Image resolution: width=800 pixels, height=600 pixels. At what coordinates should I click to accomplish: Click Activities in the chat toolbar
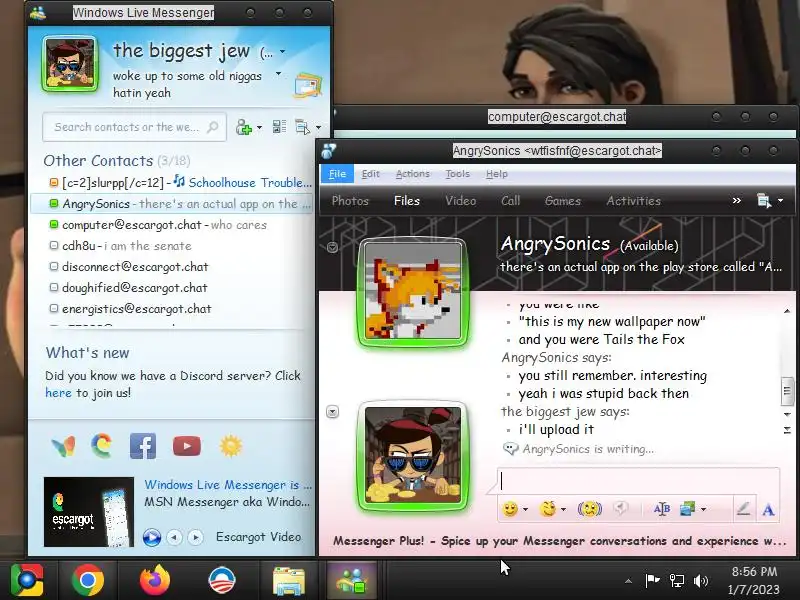pos(633,201)
